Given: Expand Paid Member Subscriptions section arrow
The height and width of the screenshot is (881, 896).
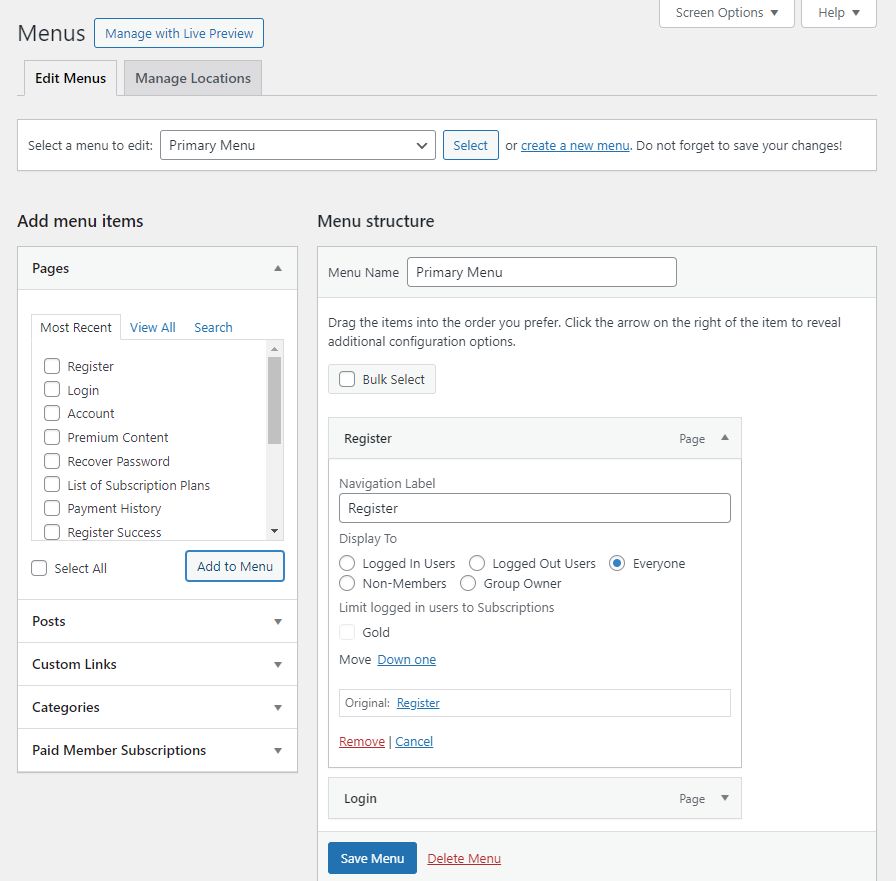Looking at the screenshot, I should pos(278,750).
